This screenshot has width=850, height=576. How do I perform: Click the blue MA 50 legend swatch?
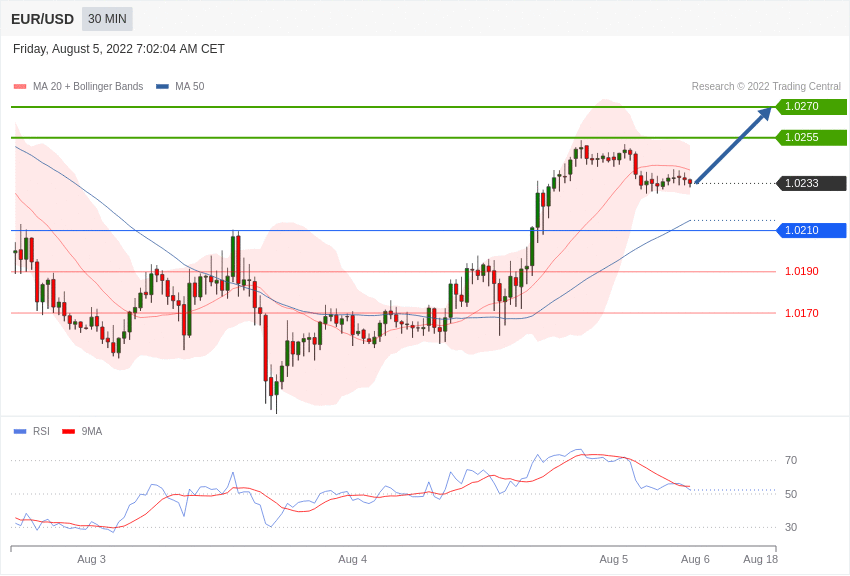click(162, 87)
